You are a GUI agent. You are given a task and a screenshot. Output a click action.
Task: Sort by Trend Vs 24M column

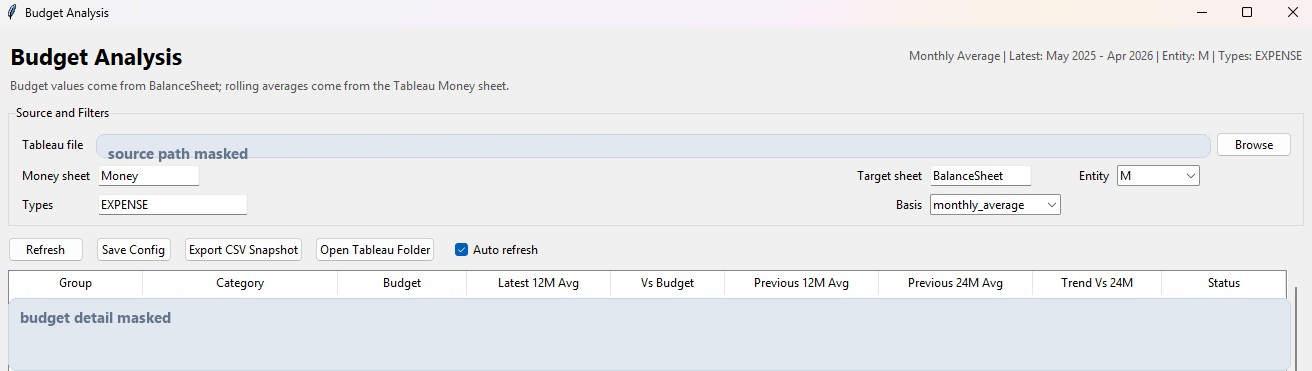(x=1097, y=283)
